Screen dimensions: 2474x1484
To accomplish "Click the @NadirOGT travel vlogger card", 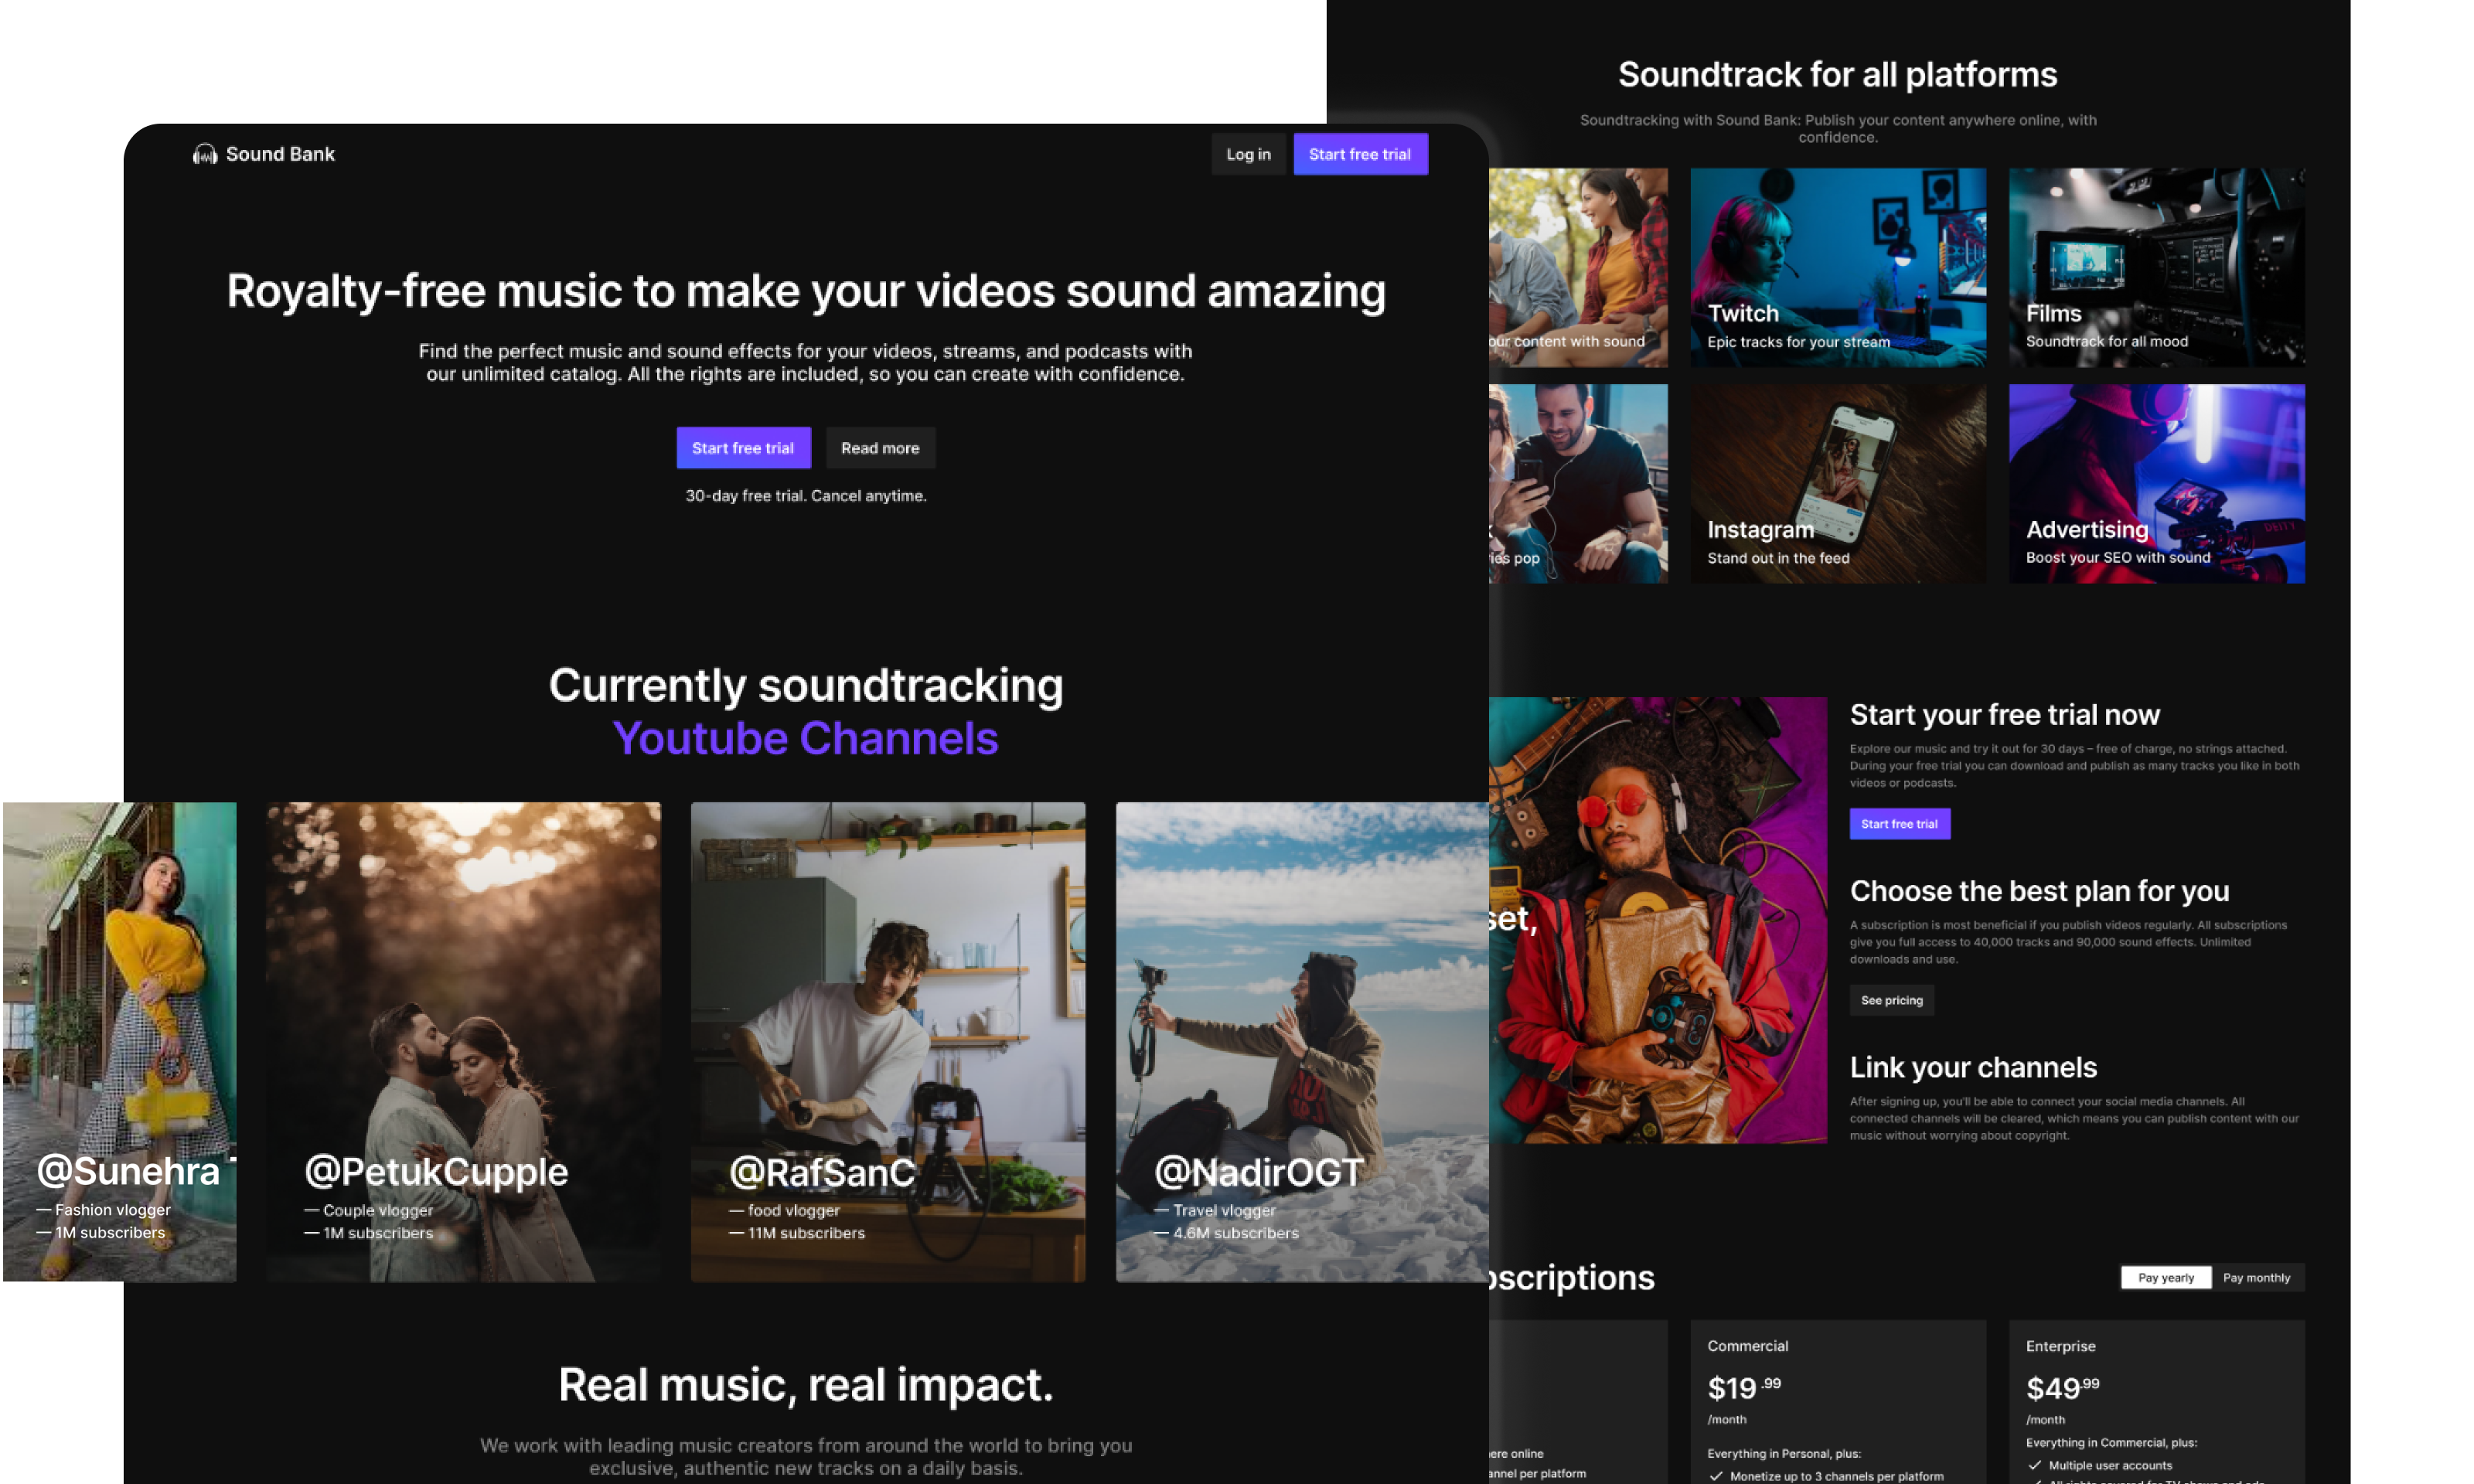I will pos(1301,1040).
